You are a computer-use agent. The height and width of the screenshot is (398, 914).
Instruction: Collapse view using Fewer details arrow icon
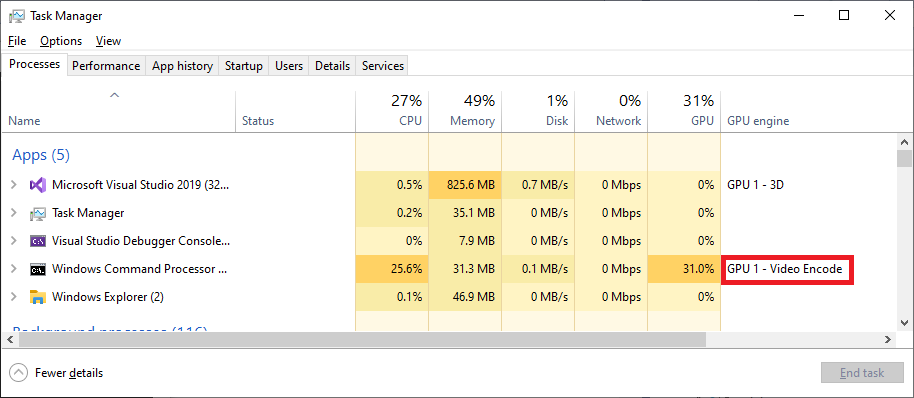(19, 372)
